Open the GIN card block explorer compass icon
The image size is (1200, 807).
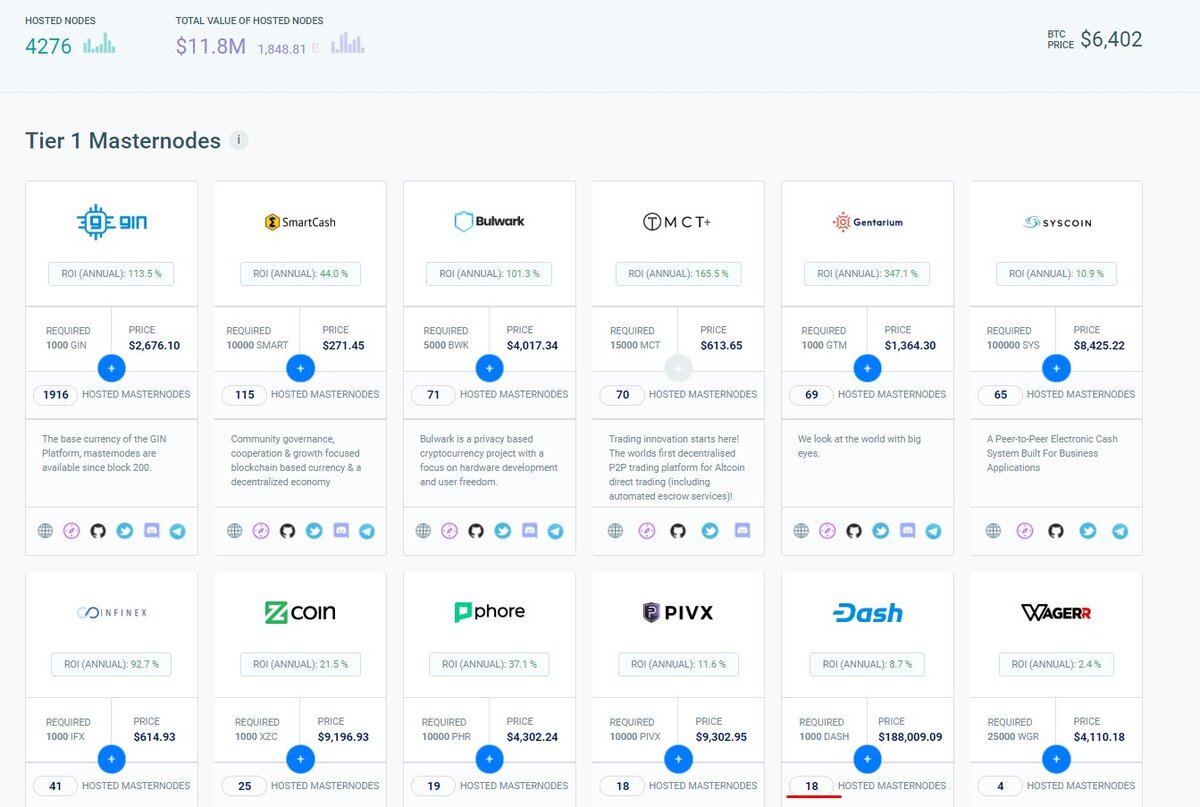(71, 532)
